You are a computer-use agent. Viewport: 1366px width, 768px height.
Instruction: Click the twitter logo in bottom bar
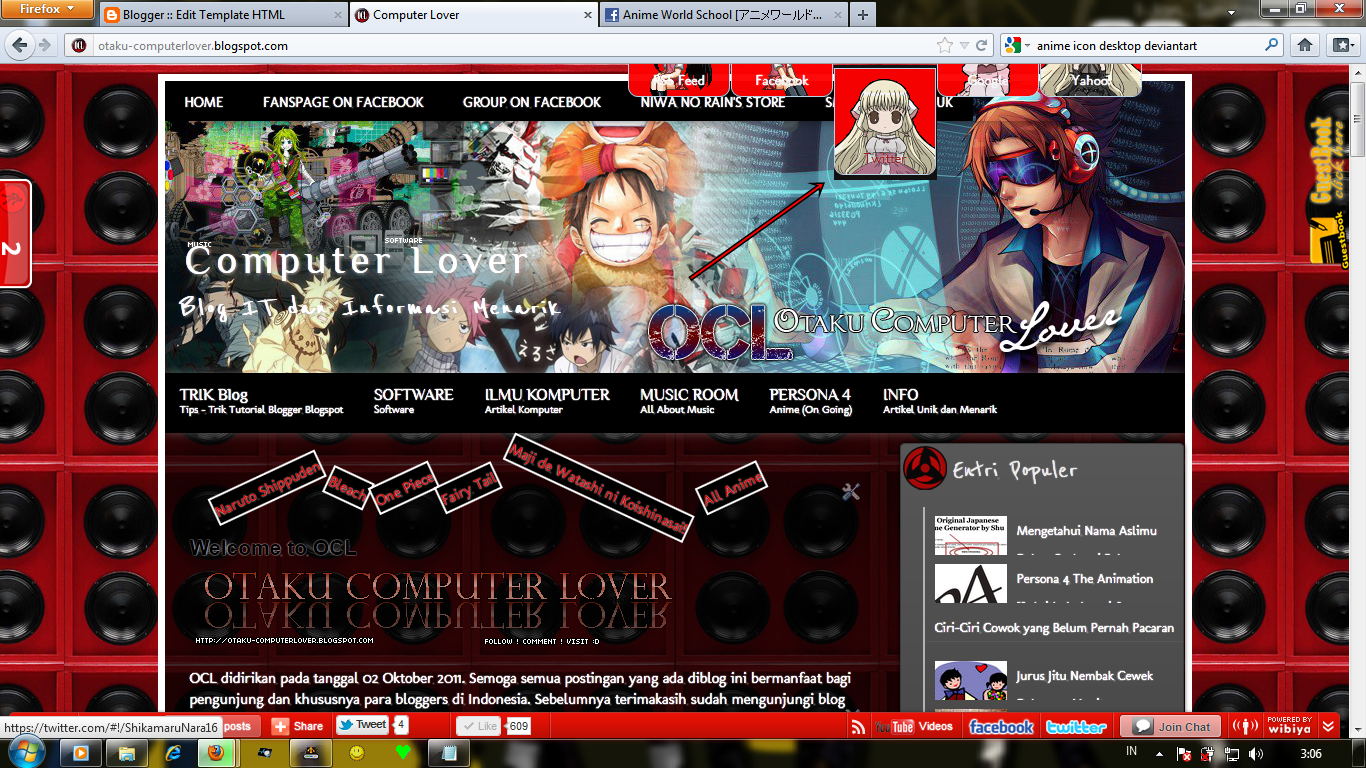(x=1076, y=727)
